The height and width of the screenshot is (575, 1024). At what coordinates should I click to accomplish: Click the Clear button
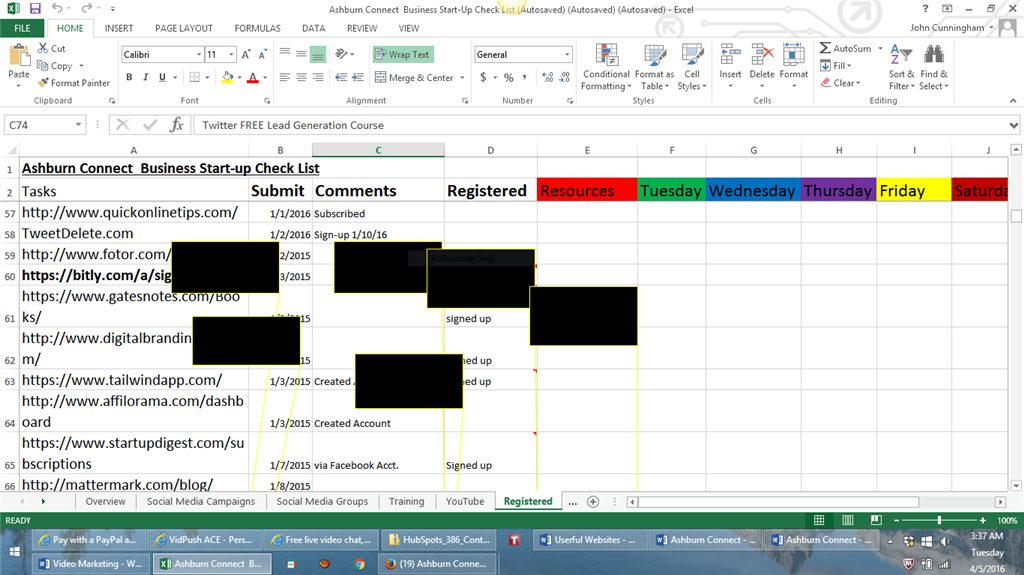[x=840, y=83]
